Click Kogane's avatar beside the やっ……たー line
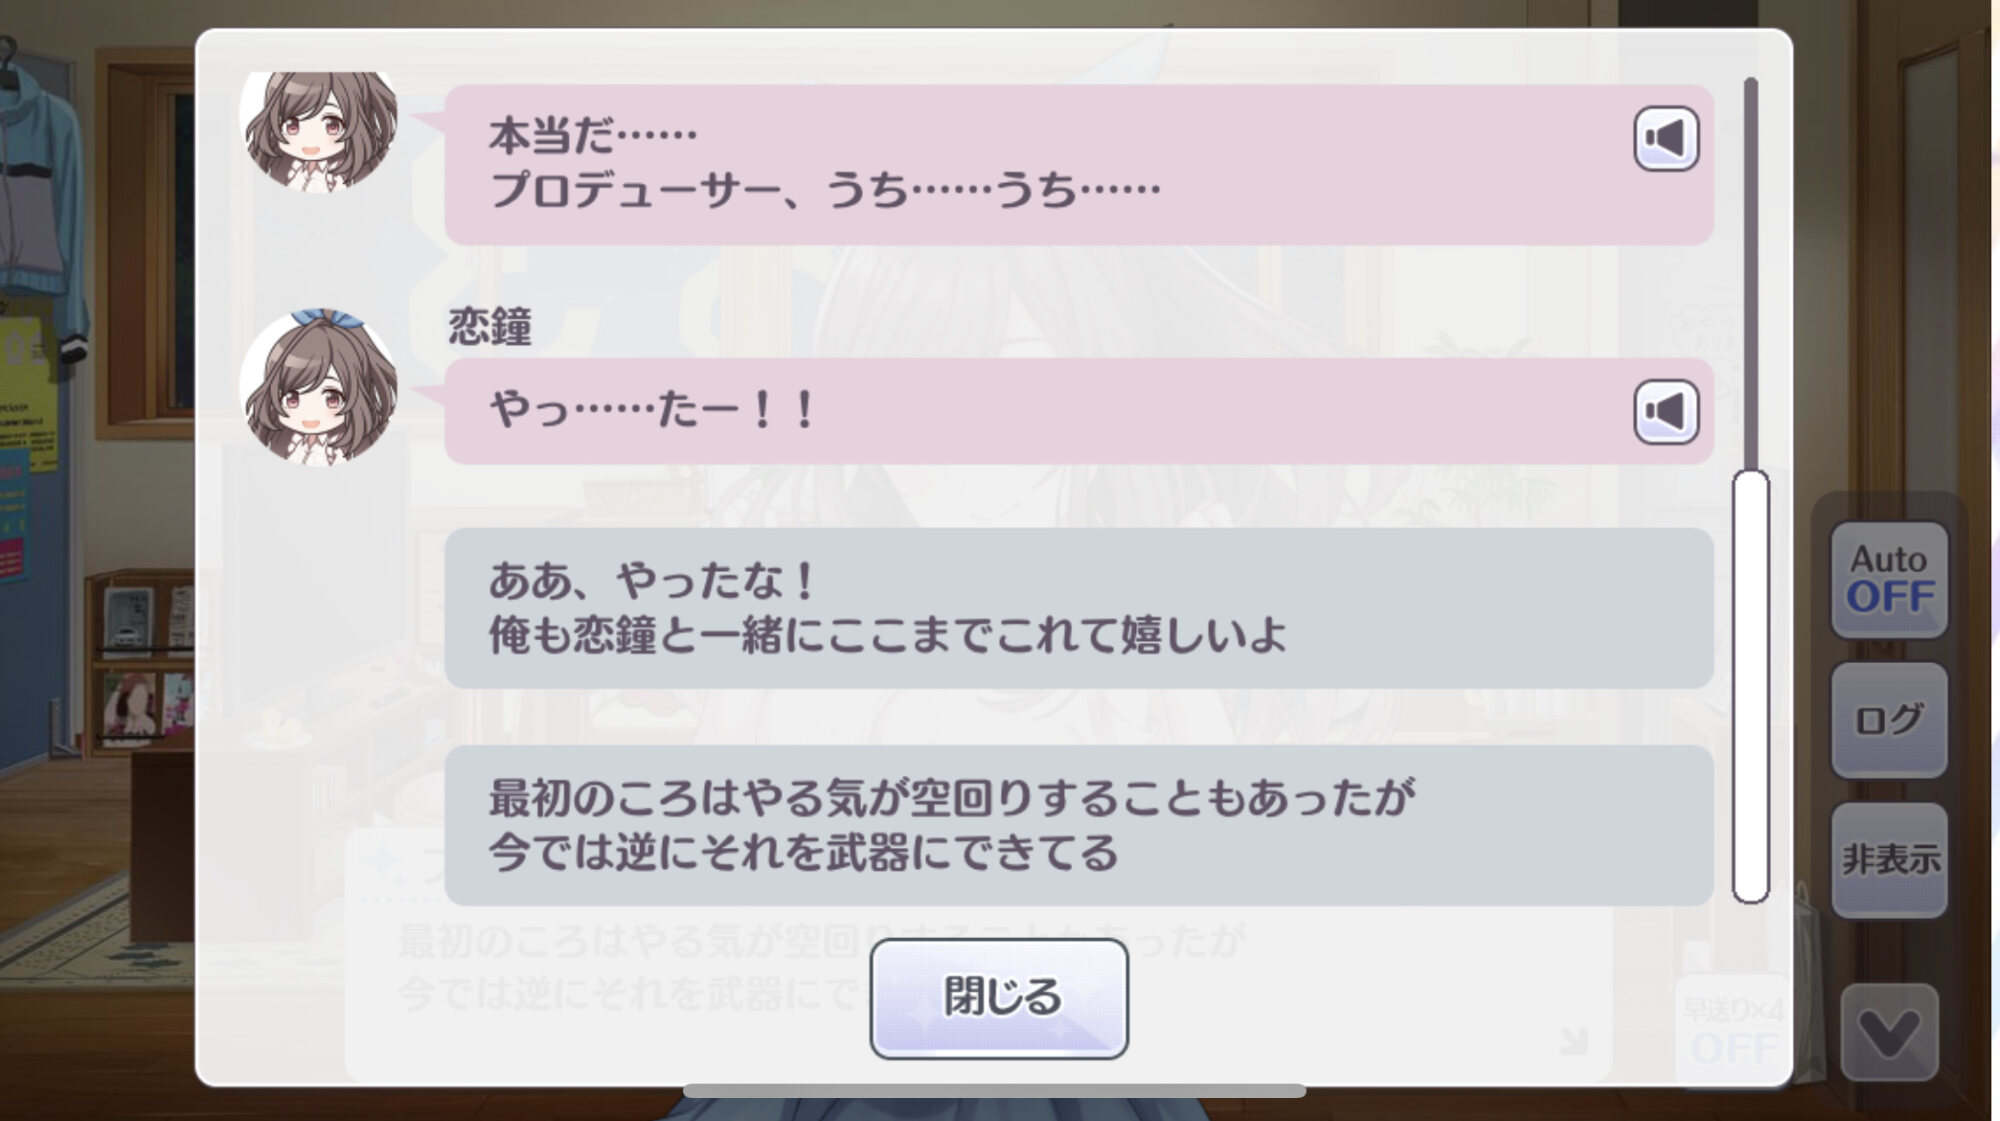2000x1121 pixels. click(x=319, y=388)
